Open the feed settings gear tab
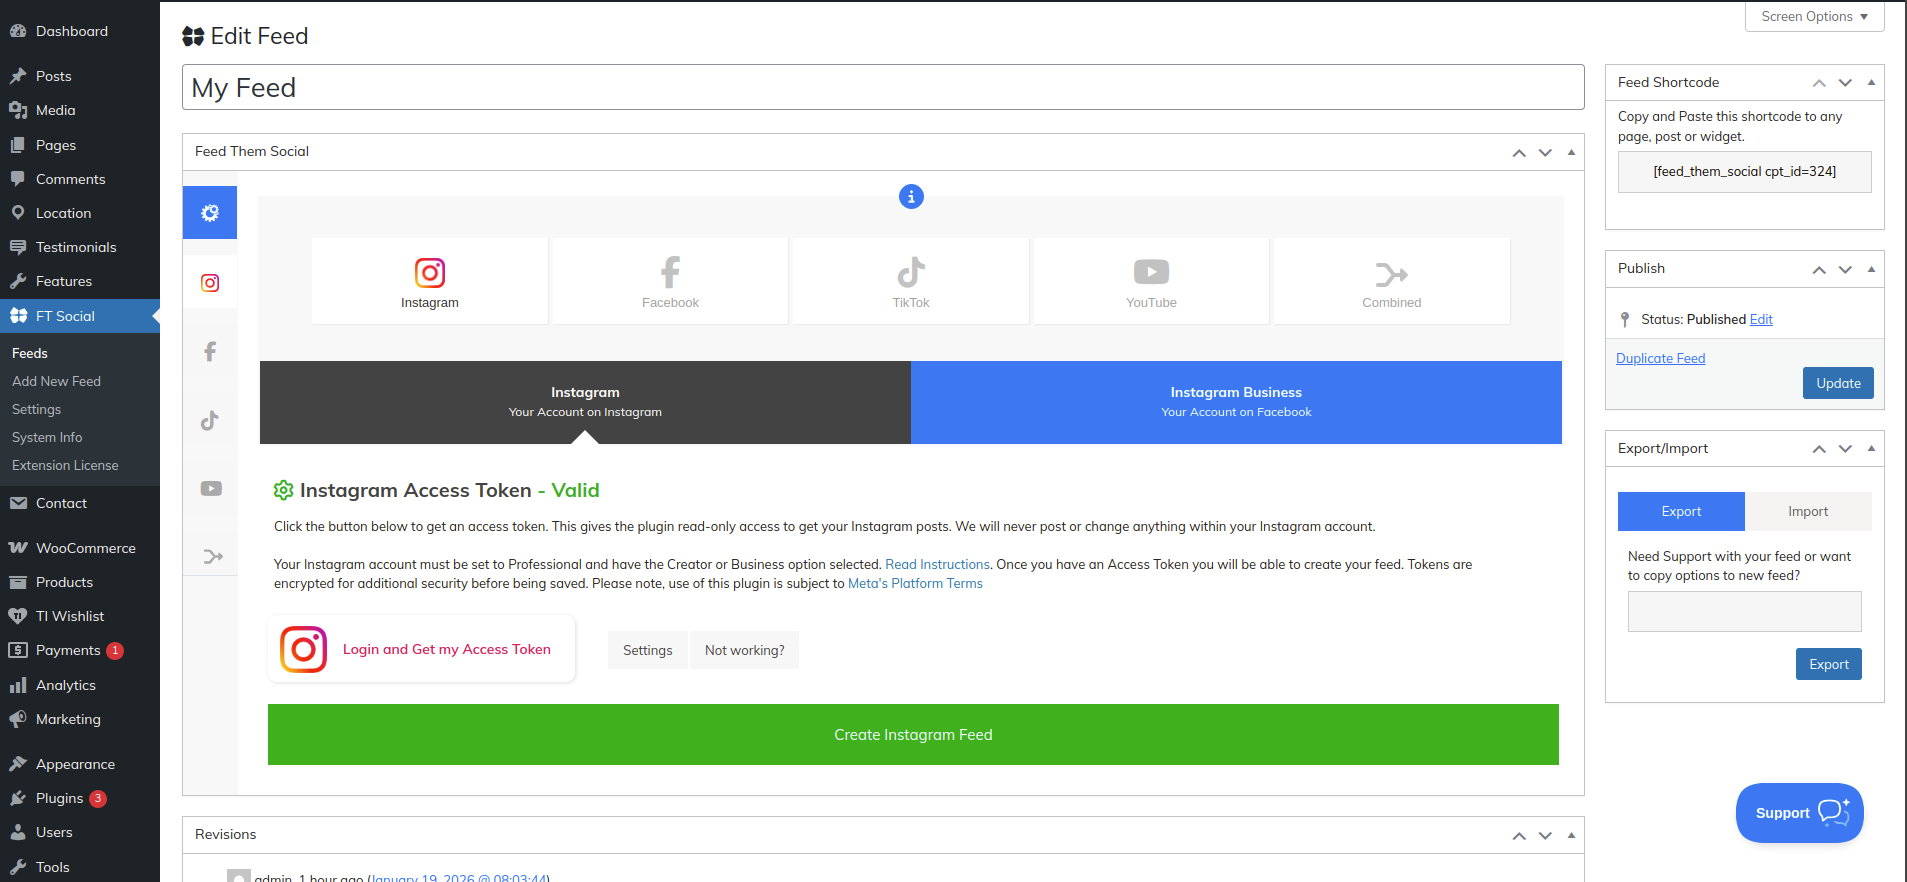 pyautogui.click(x=210, y=213)
